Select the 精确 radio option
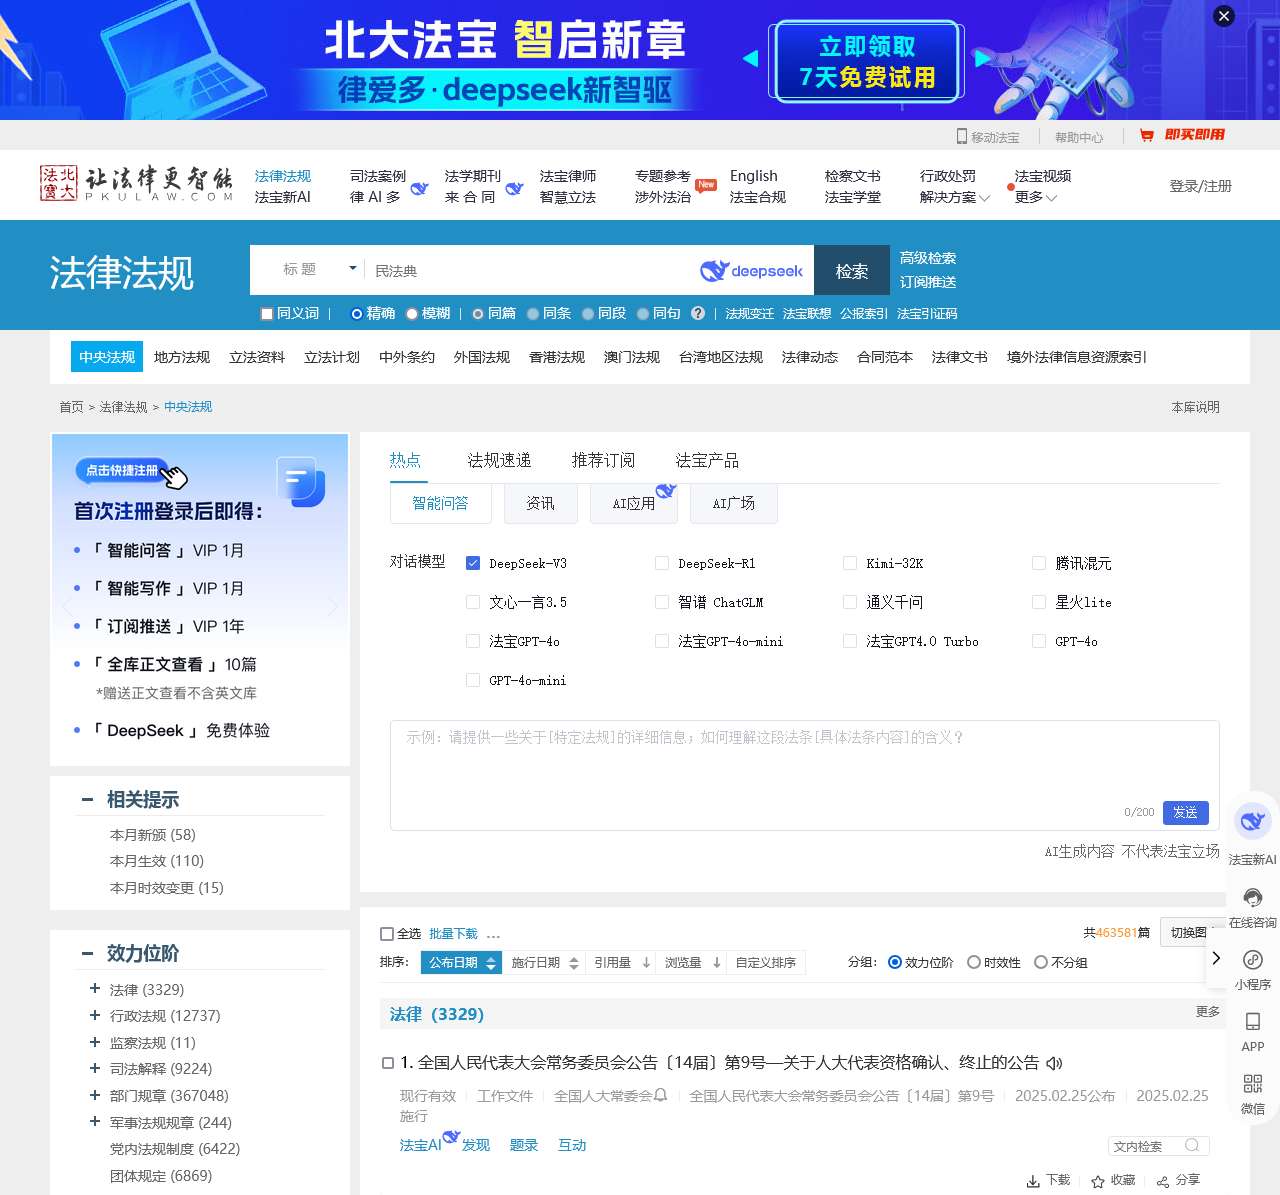The width and height of the screenshot is (1280, 1195). [x=357, y=314]
